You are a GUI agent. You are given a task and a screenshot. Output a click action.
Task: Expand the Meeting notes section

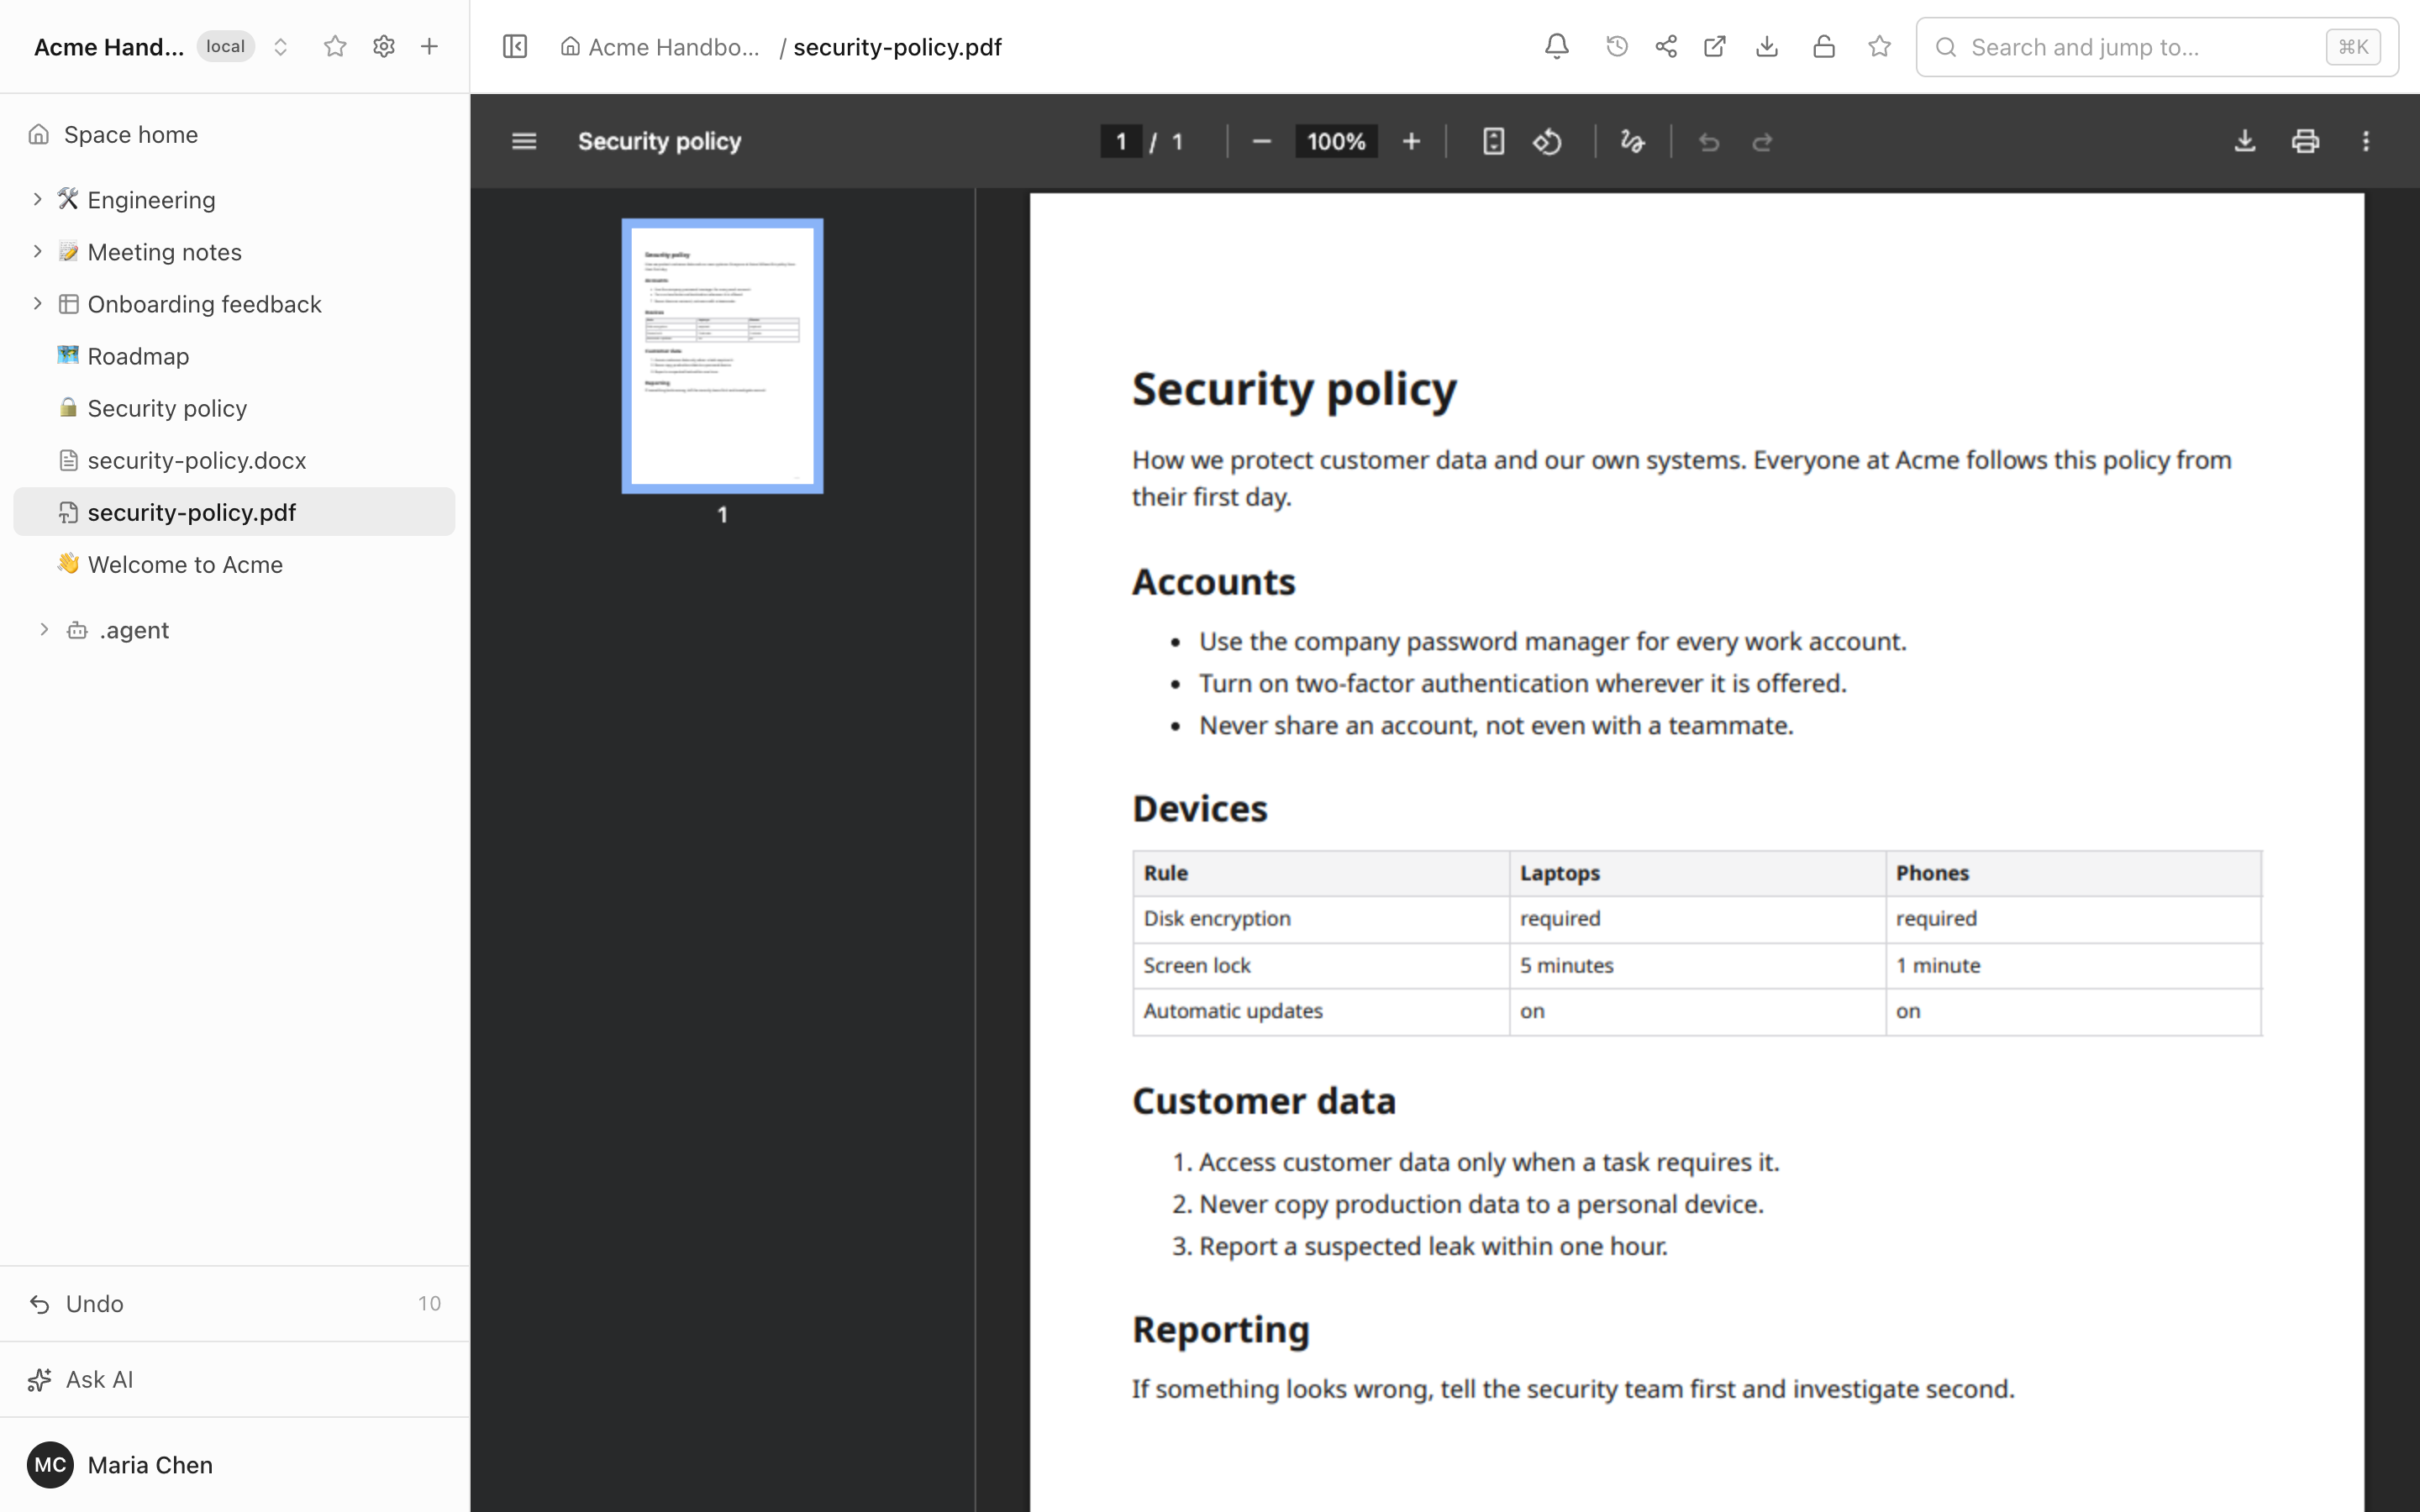pyautogui.click(x=37, y=251)
